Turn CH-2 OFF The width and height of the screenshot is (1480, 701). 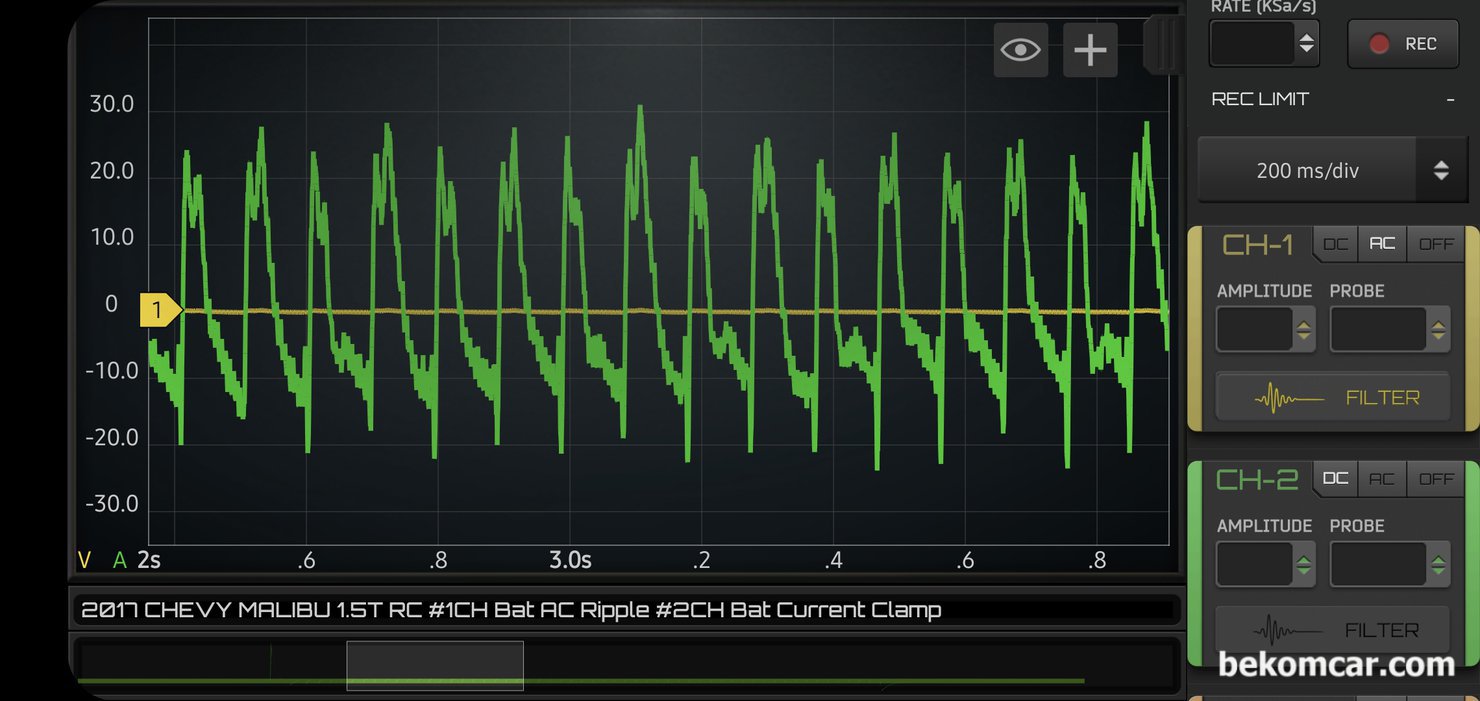1435,479
